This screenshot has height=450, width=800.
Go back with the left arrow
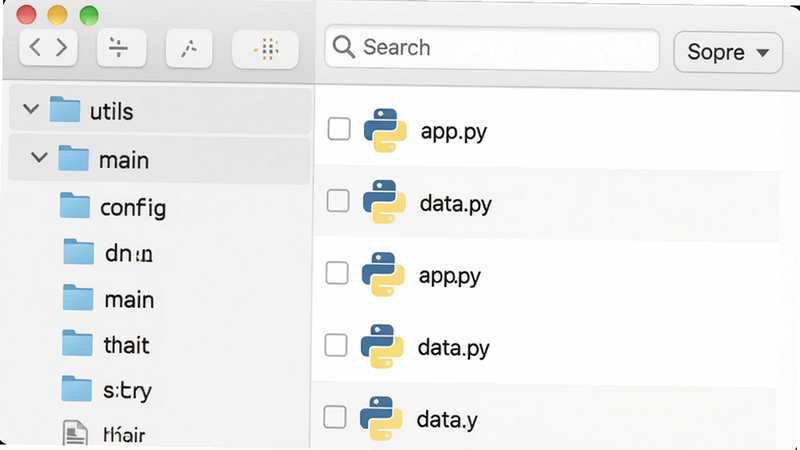(x=35, y=47)
